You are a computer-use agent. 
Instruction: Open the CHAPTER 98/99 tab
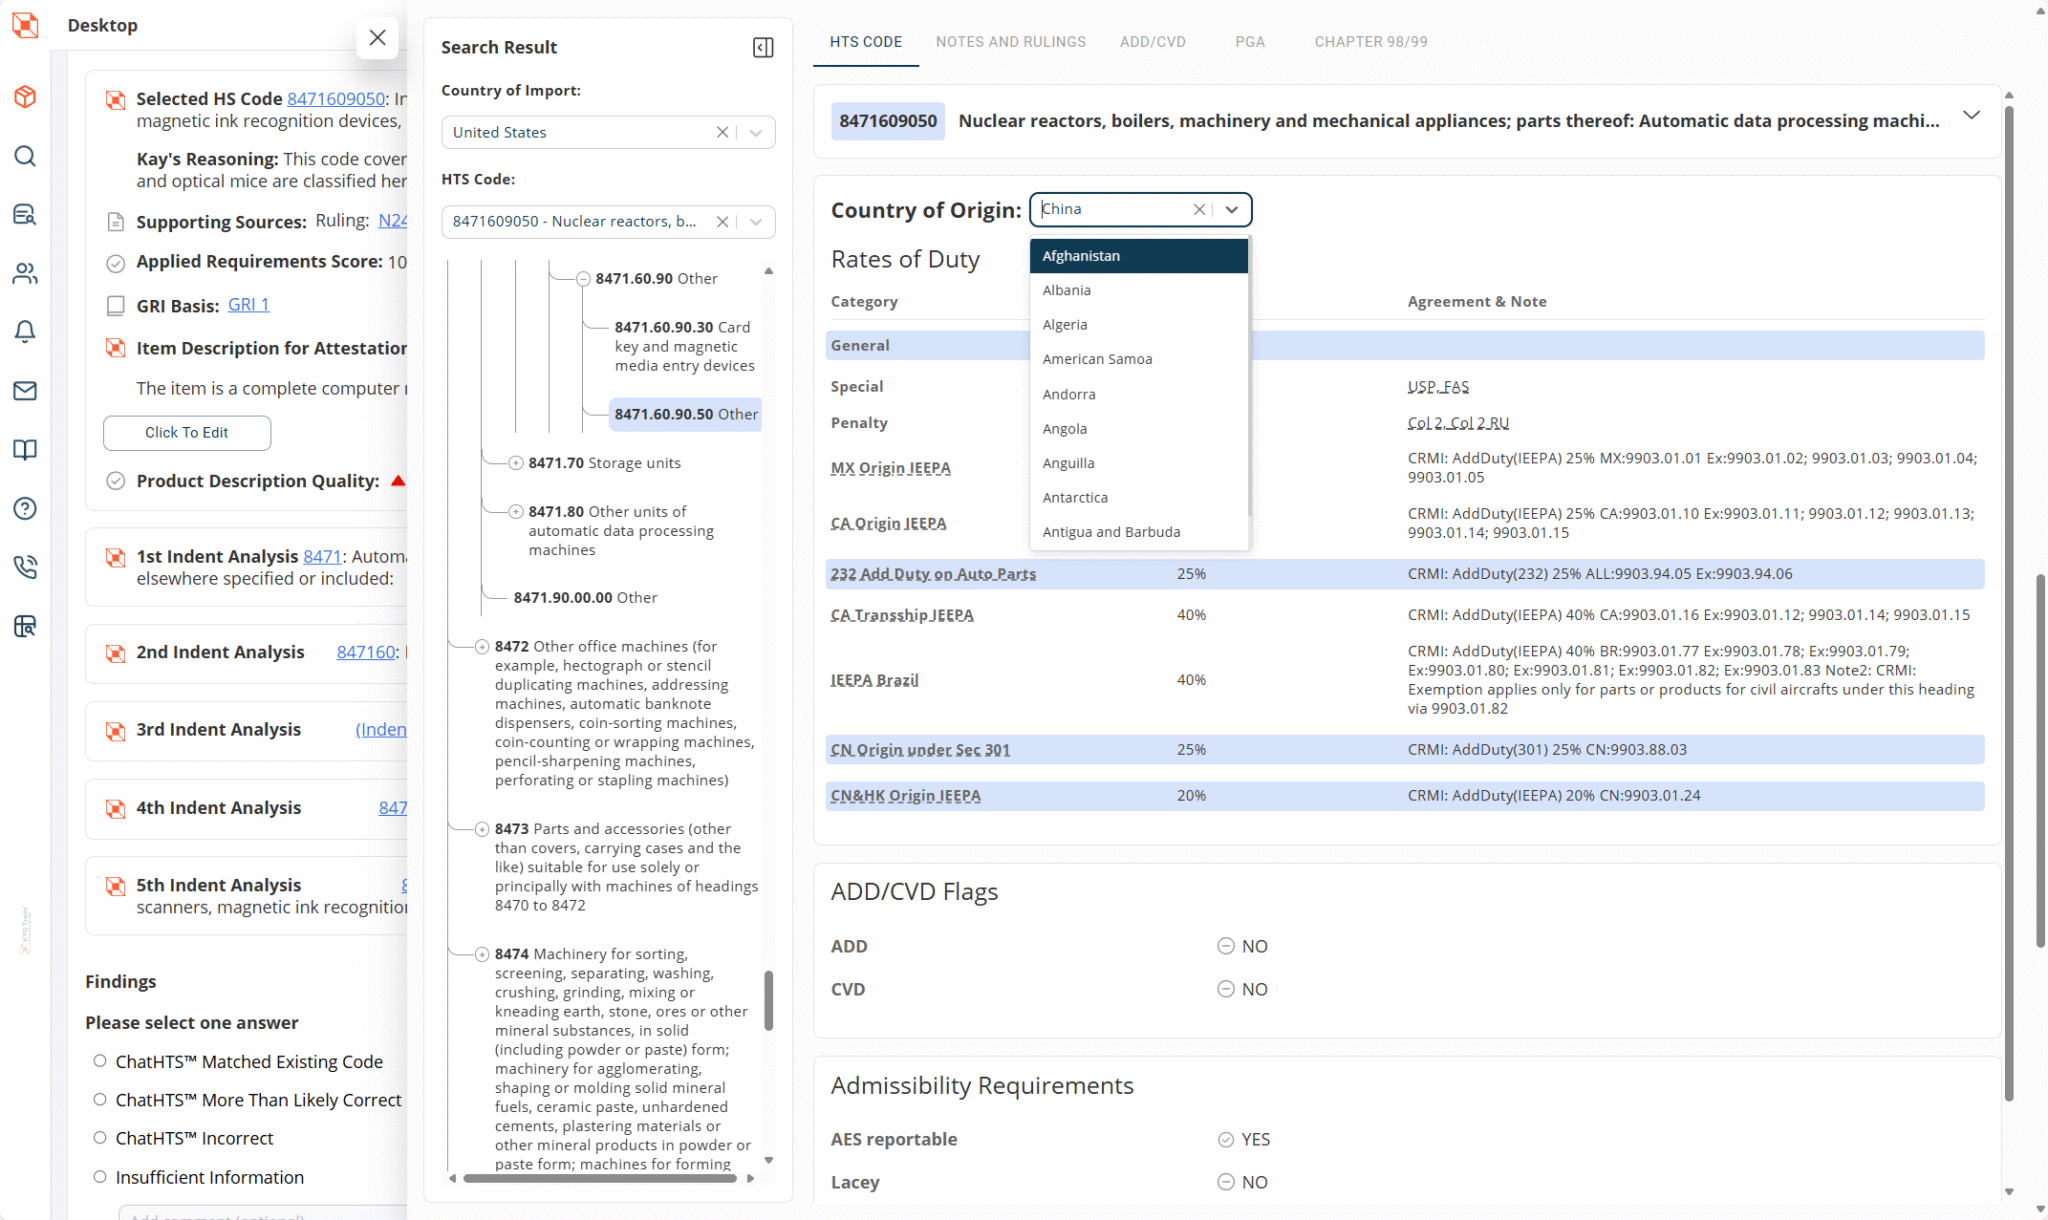click(1370, 42)
